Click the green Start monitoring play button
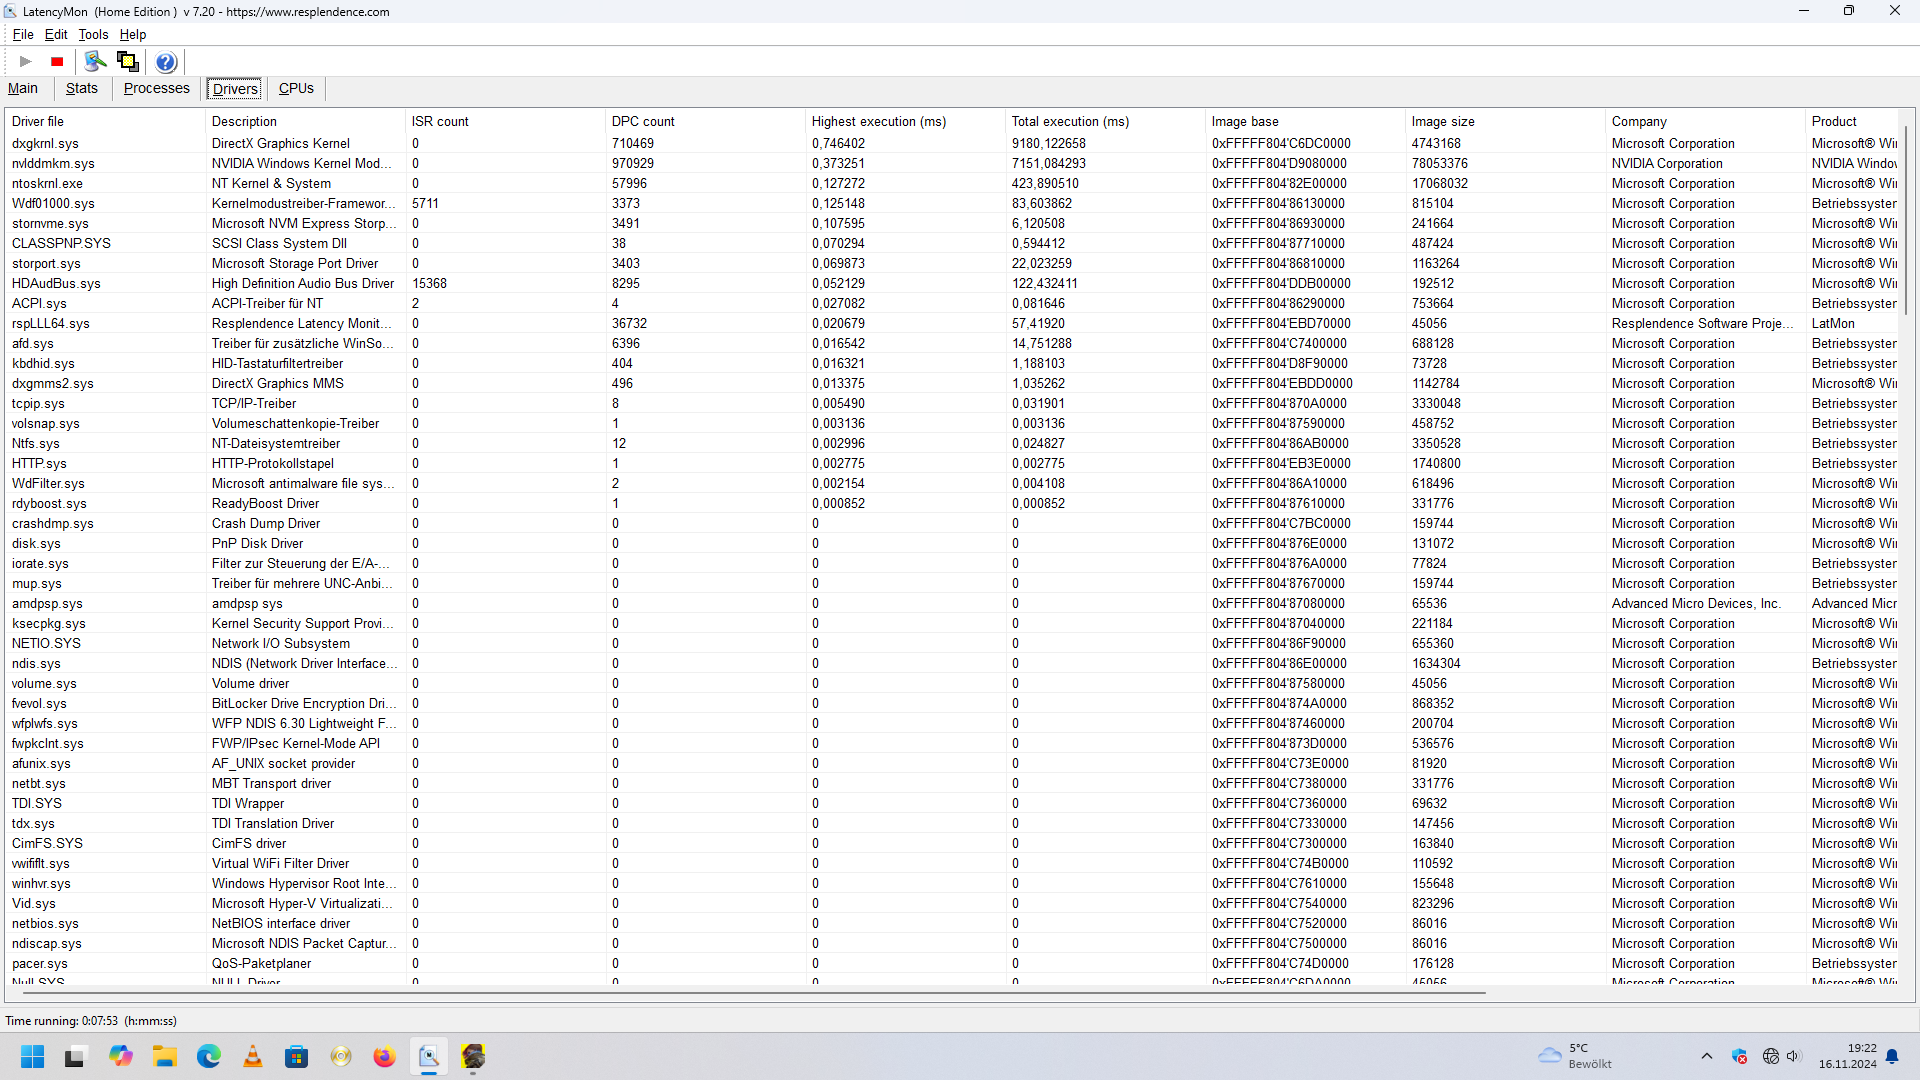Viewport: 1920px width, 1080px height. coord(26,62)
